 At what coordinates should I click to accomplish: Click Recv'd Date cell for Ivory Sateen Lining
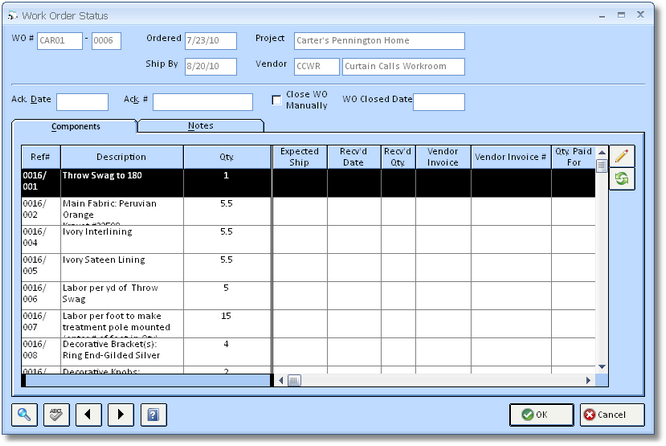click(x=354, y=268)
